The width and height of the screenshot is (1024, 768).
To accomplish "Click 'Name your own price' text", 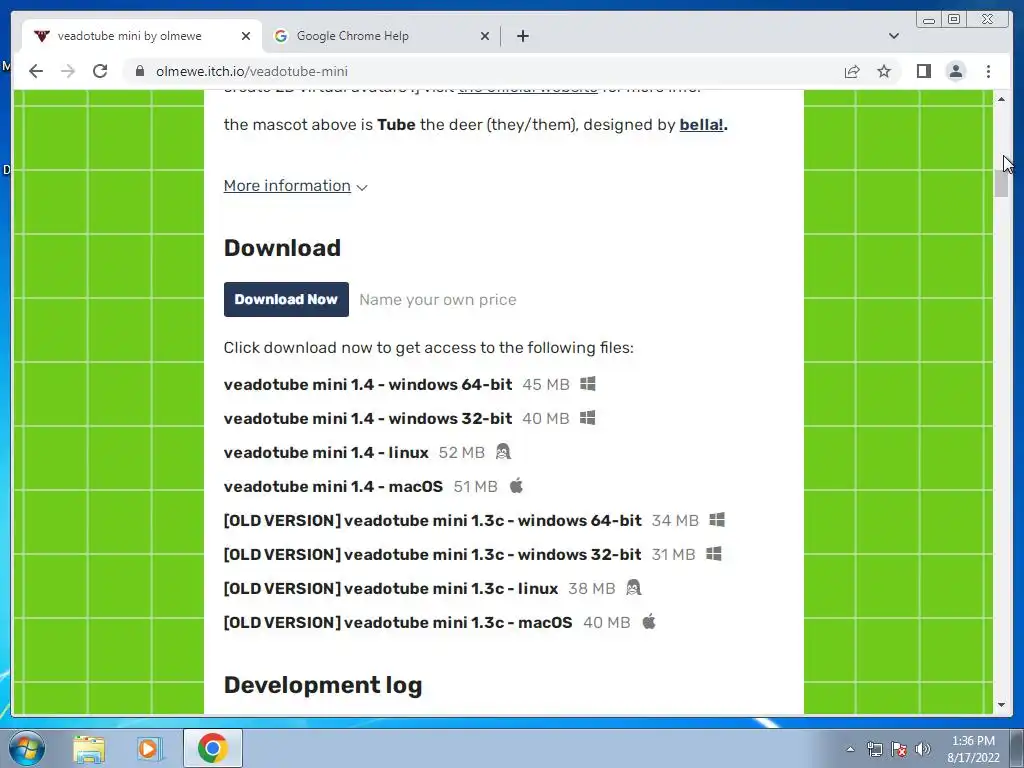I will pos(438,300).
